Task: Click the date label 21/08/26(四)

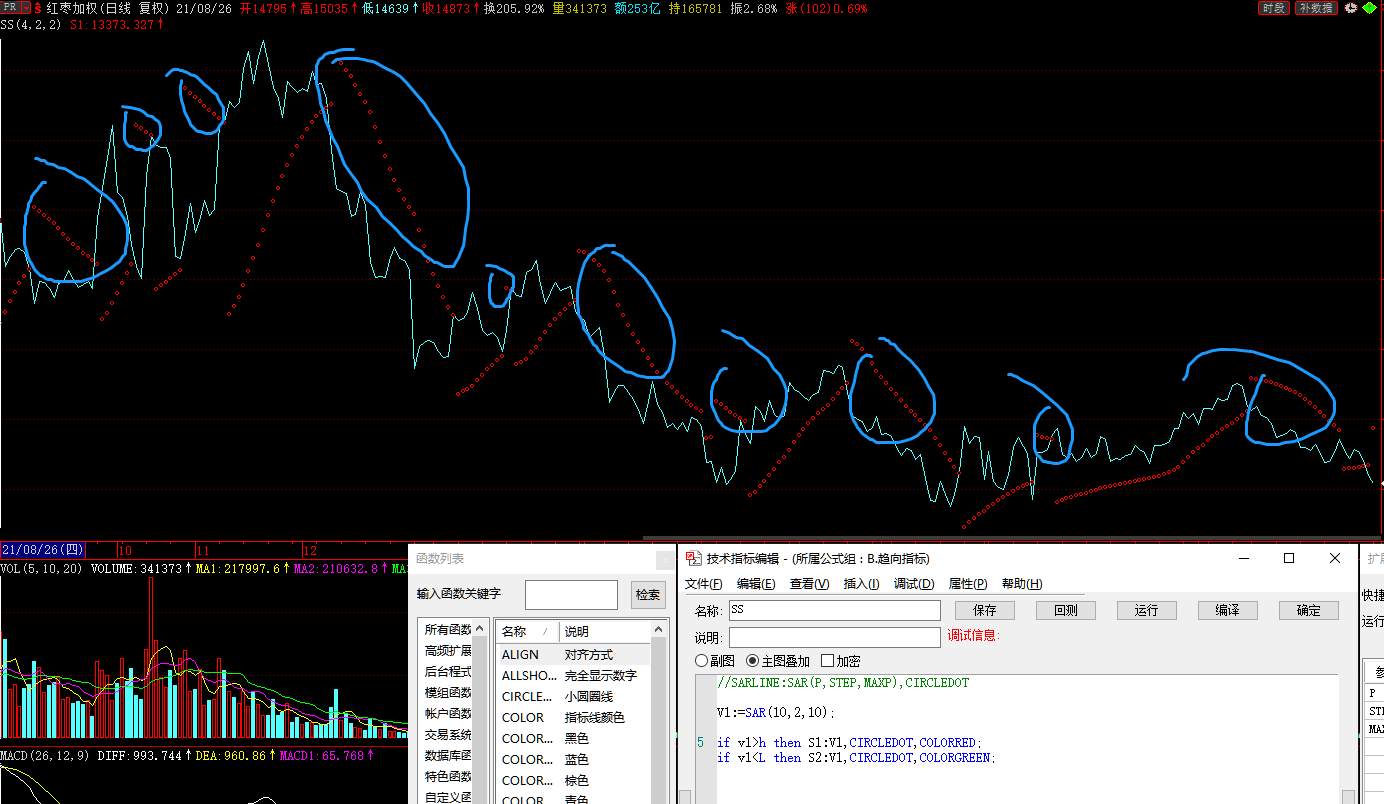Action: pos(43,550)
